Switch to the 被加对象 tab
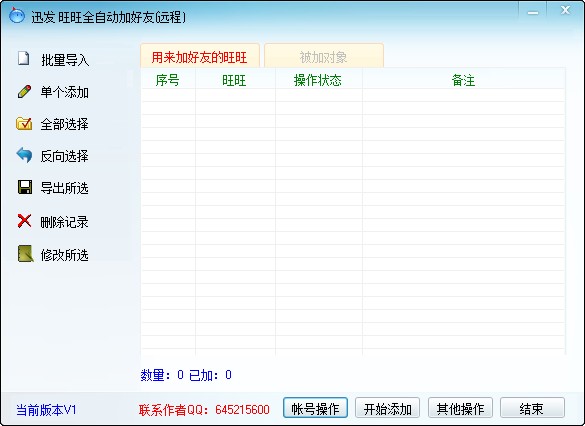The height and width of the screenshot is (426, 585). coord(324,56)
